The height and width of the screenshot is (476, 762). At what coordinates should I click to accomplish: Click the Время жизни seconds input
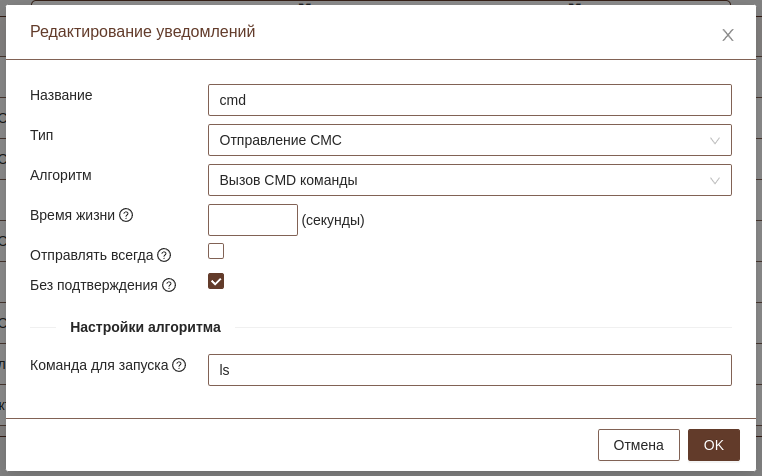click(x=252, y=220)
